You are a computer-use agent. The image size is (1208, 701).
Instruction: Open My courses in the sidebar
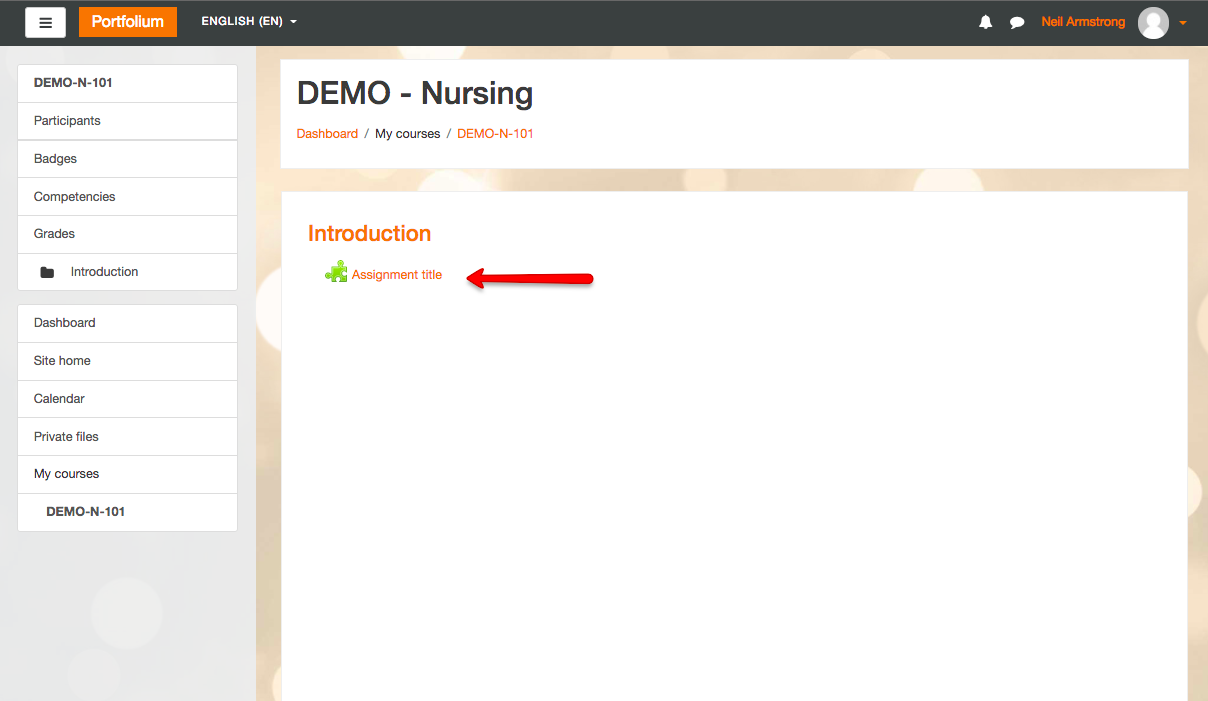(127, 474)
